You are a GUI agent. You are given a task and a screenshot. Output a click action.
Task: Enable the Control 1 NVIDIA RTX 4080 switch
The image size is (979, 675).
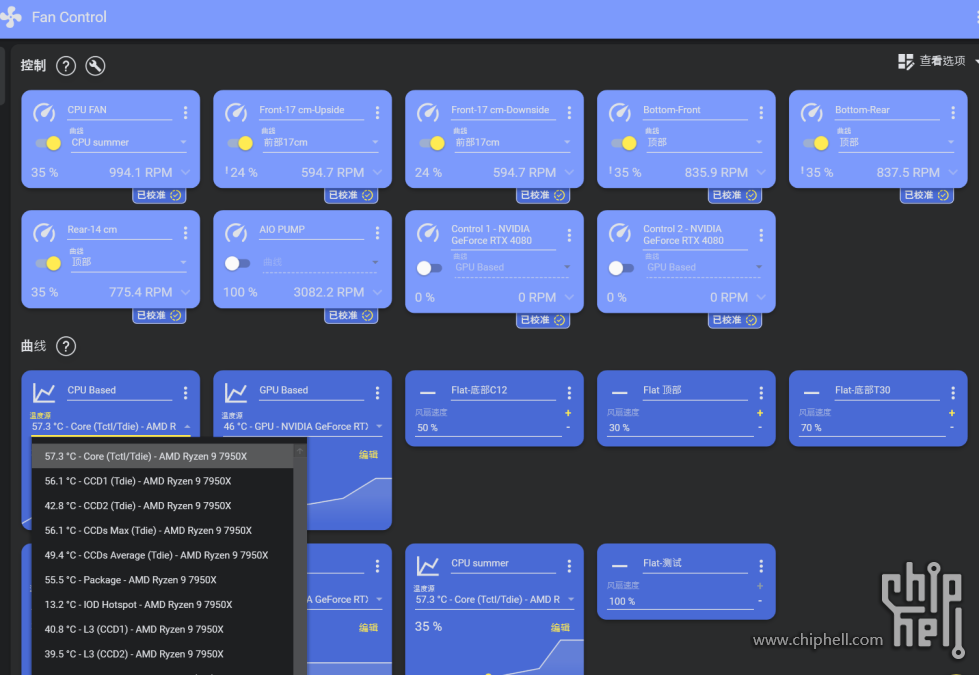429,268
